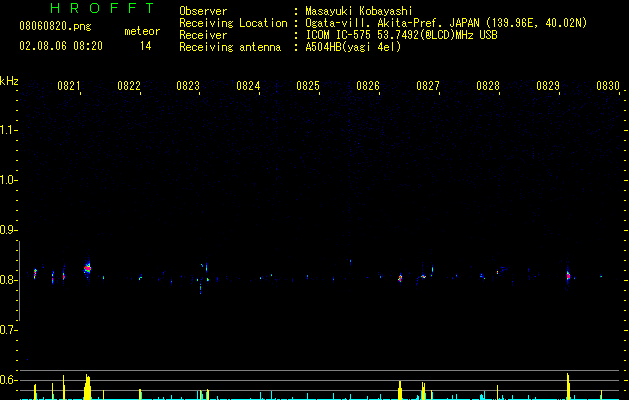The image size is (629, 400).
Task: Click the yellow intensity bar after 0829
Action: [568, 386]
